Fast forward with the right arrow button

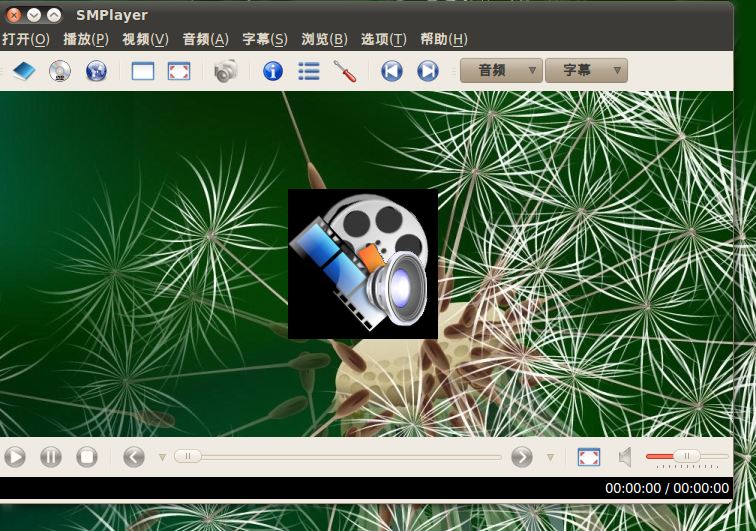point(522,457)
